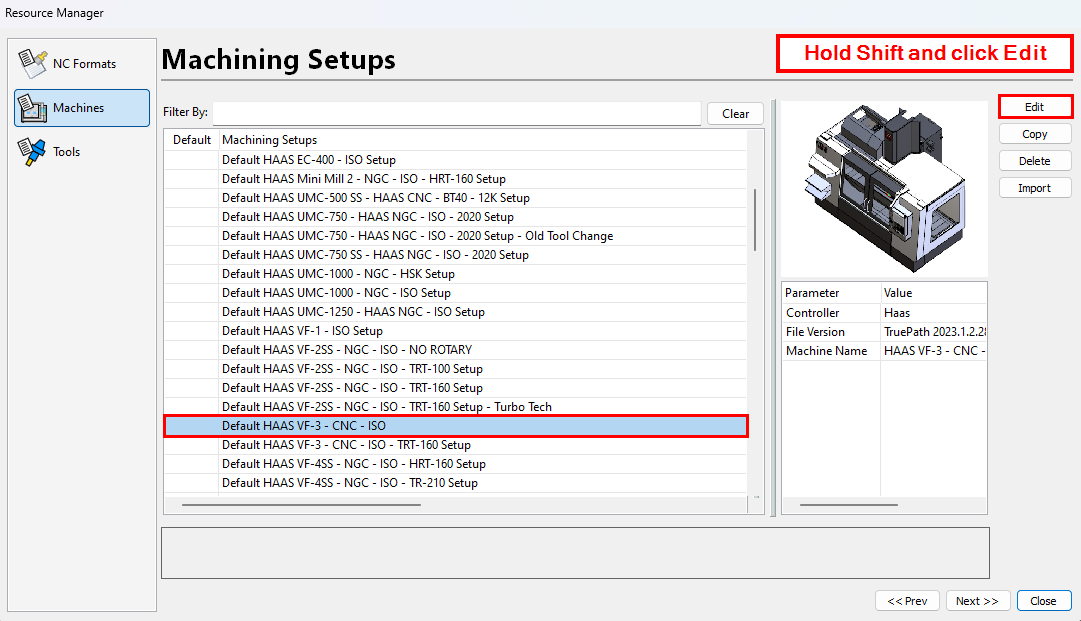Select VF-4SS NGC ISO TR-210 Setup
This screenshot has width=1081, height=621.
tap(456, 483)
